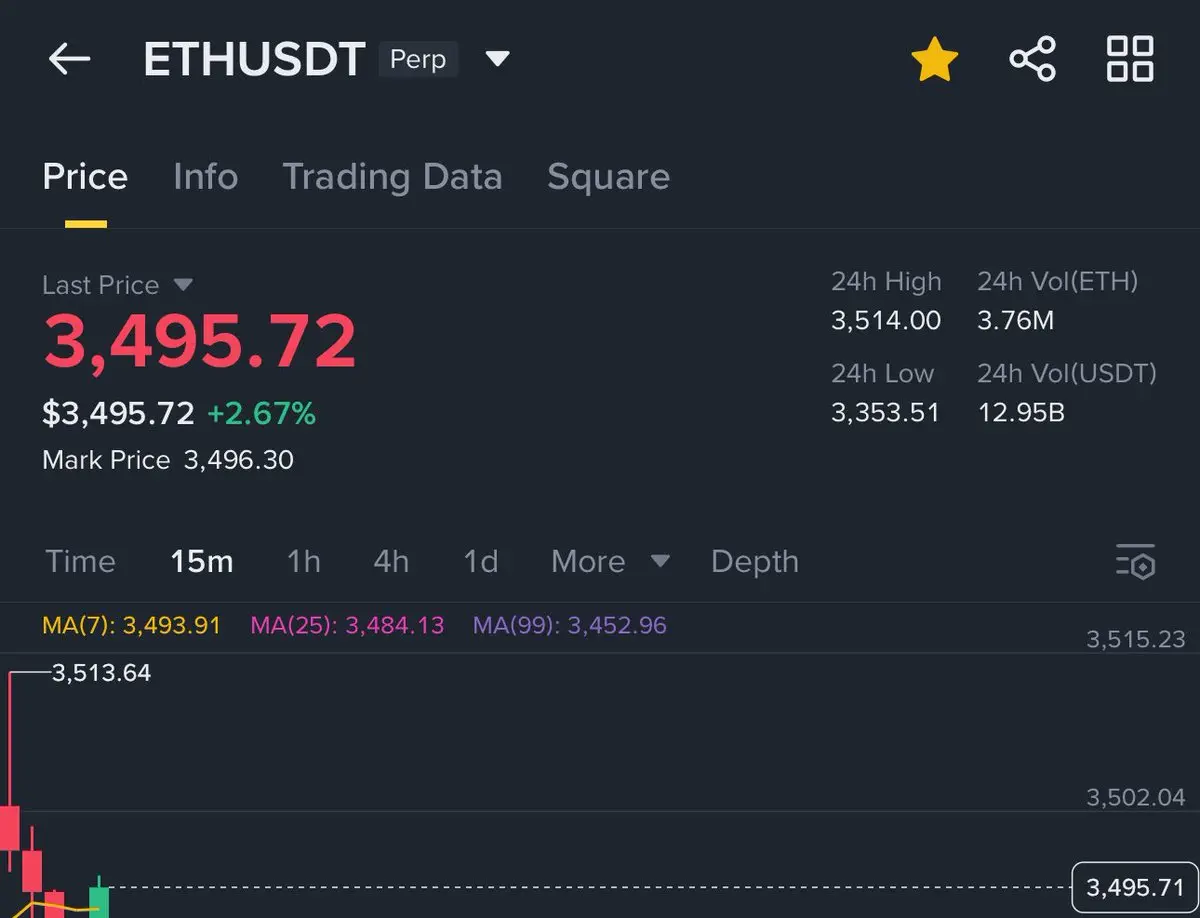Open the four-square grid menu icon
Image resolution: width=1200 pixels, height=918 pixels.
1130,59
